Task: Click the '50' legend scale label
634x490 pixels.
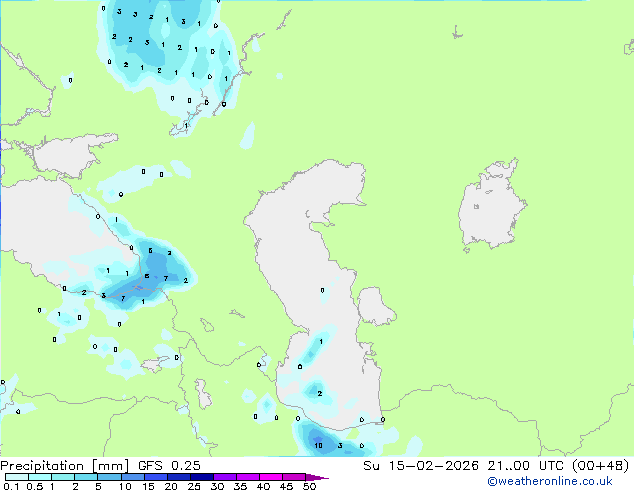Action: pyautogui.click(x=309, y=486)
